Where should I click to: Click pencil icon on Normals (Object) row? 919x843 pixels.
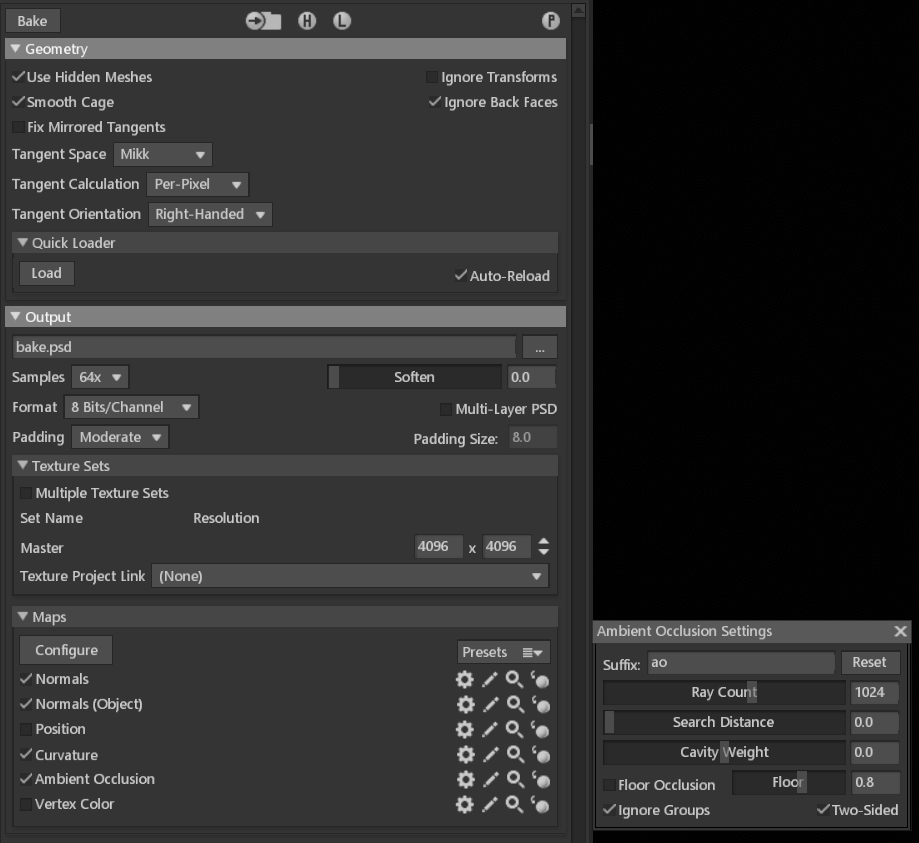491,704
